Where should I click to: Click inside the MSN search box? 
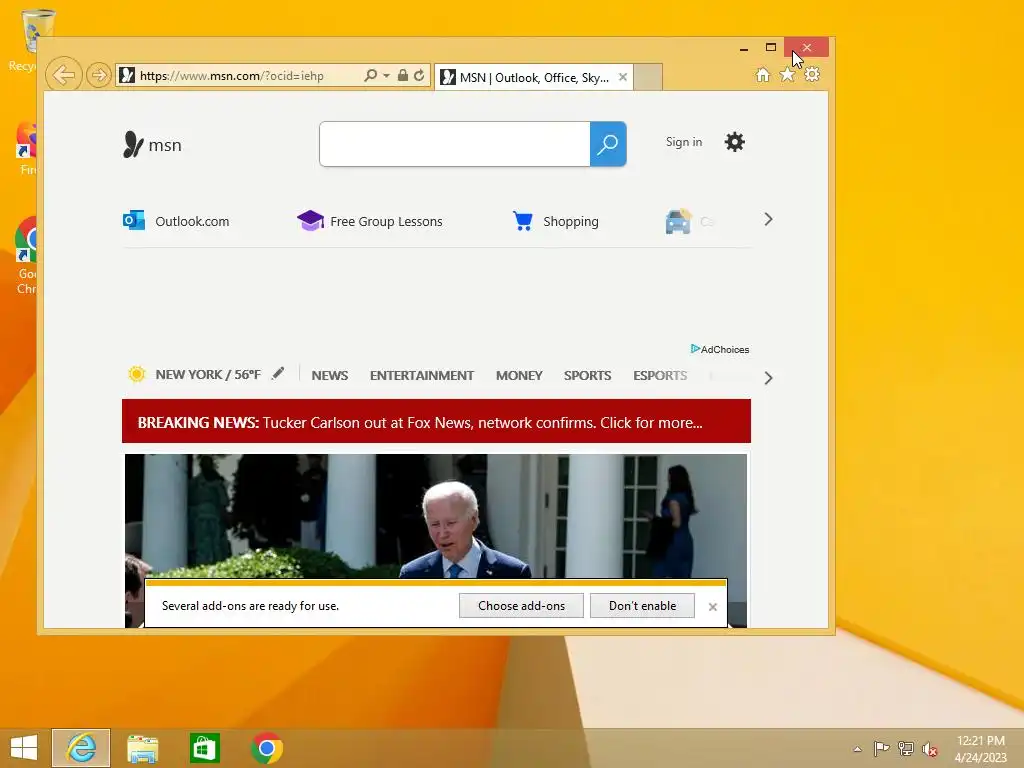[455, 144]
